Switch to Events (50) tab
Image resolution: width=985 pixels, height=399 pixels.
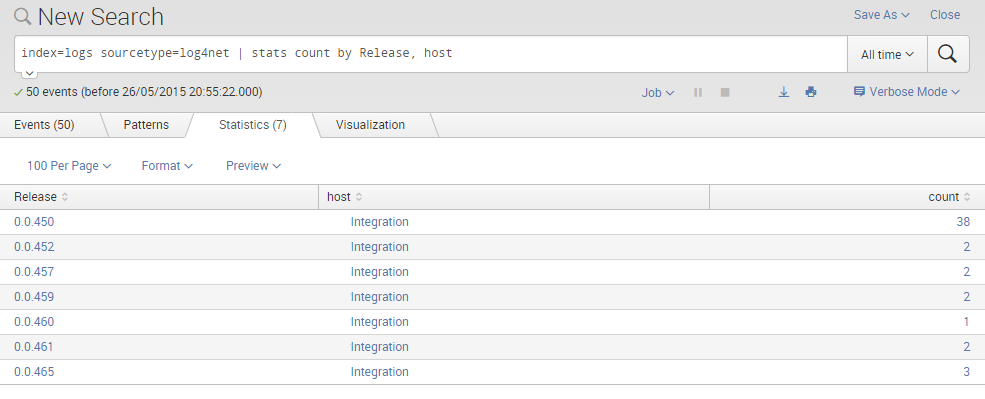coord(44,125)
